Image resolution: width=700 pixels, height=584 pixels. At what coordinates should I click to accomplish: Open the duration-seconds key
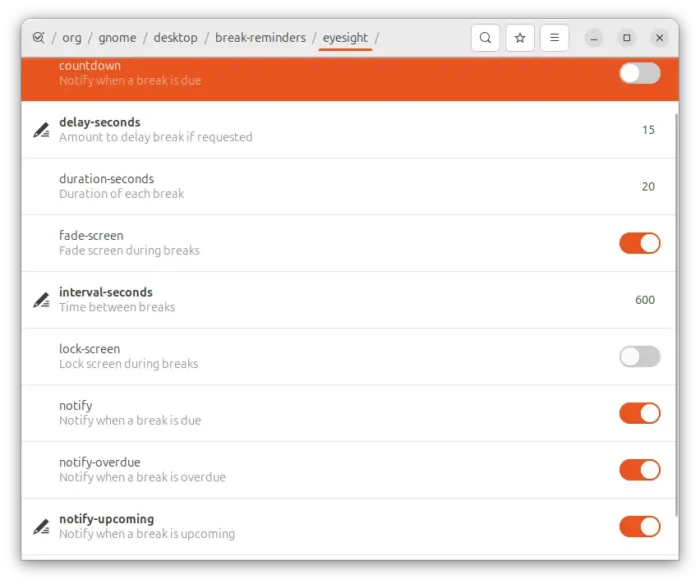point(349,187)
